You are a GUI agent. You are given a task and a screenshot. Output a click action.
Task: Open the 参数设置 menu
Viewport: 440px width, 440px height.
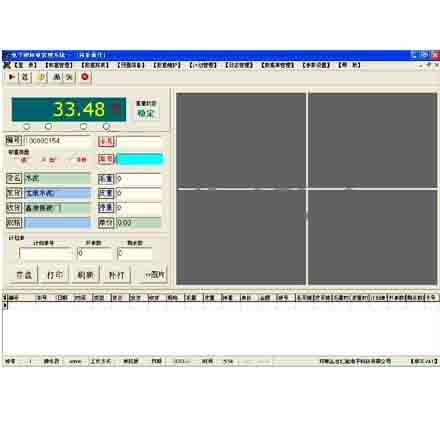[316, 65]
